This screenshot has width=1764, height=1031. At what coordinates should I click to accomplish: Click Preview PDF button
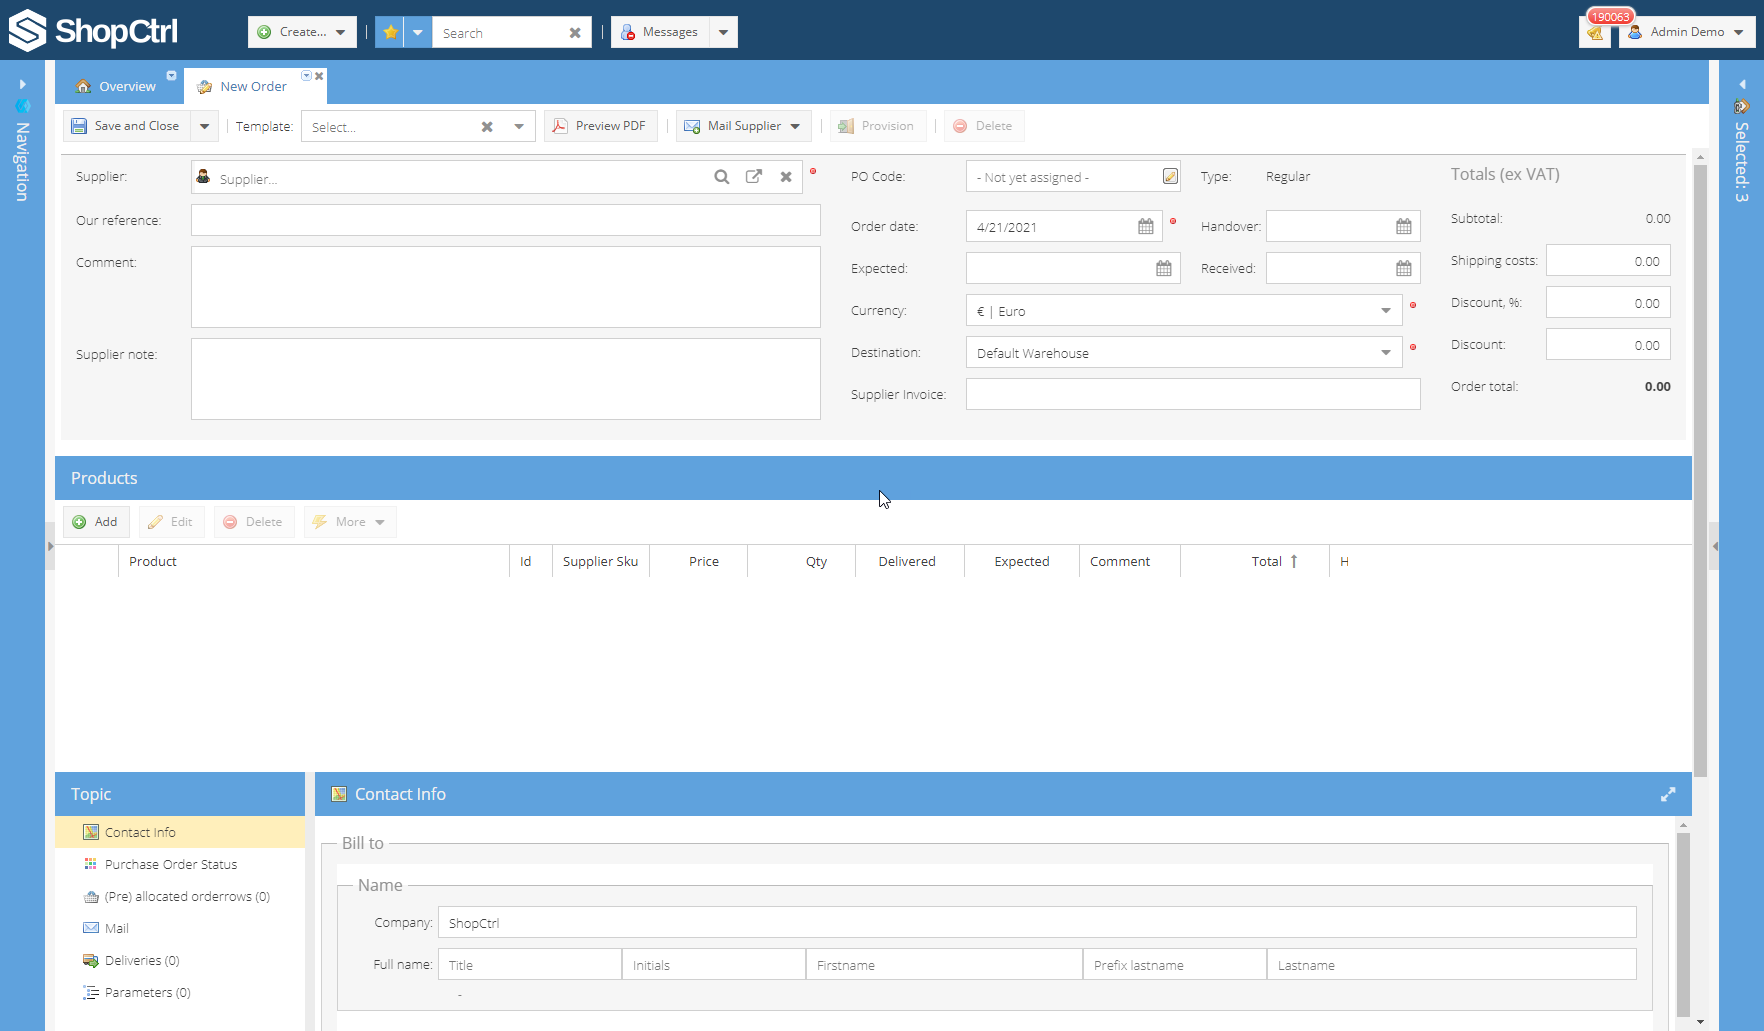click(x=600, y=126)
